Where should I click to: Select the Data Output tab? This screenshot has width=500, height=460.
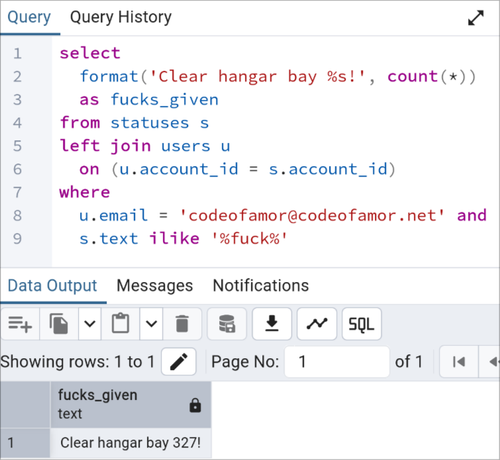(52, 286)
